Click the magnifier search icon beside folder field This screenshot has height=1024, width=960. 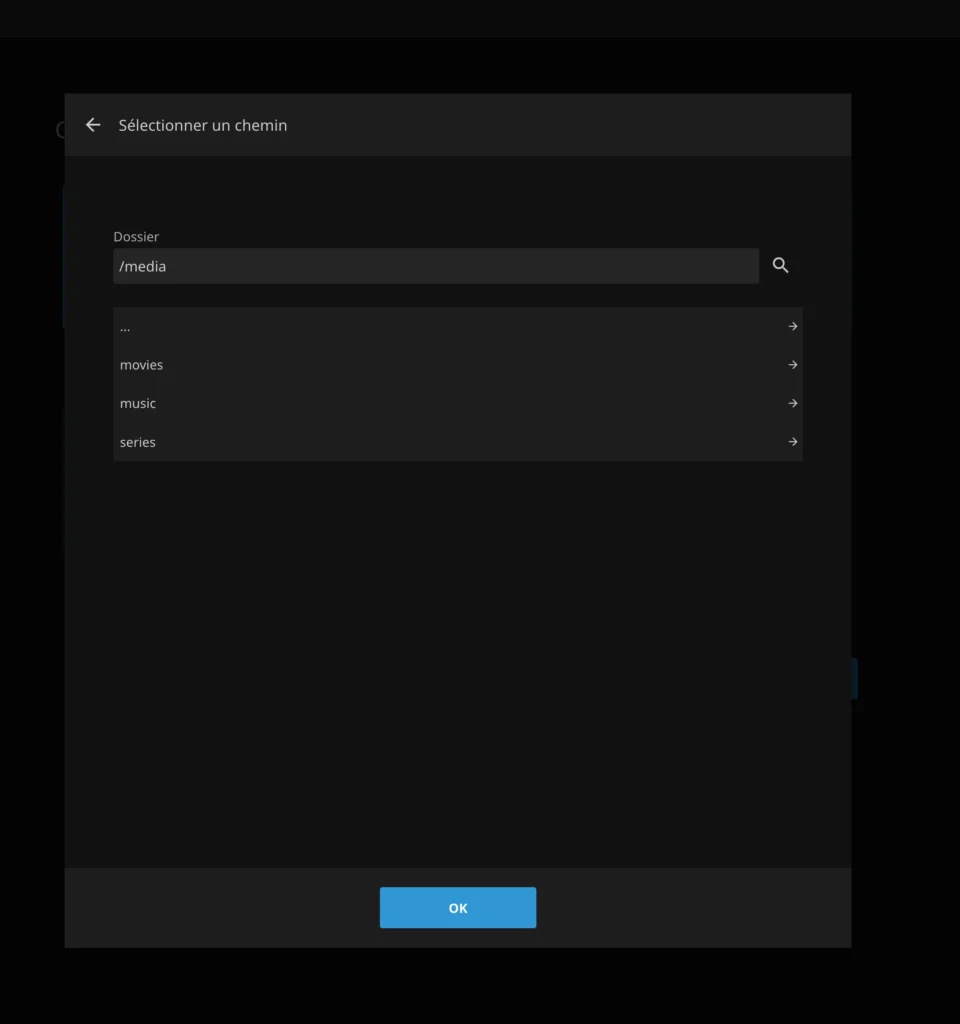point(781,266)
